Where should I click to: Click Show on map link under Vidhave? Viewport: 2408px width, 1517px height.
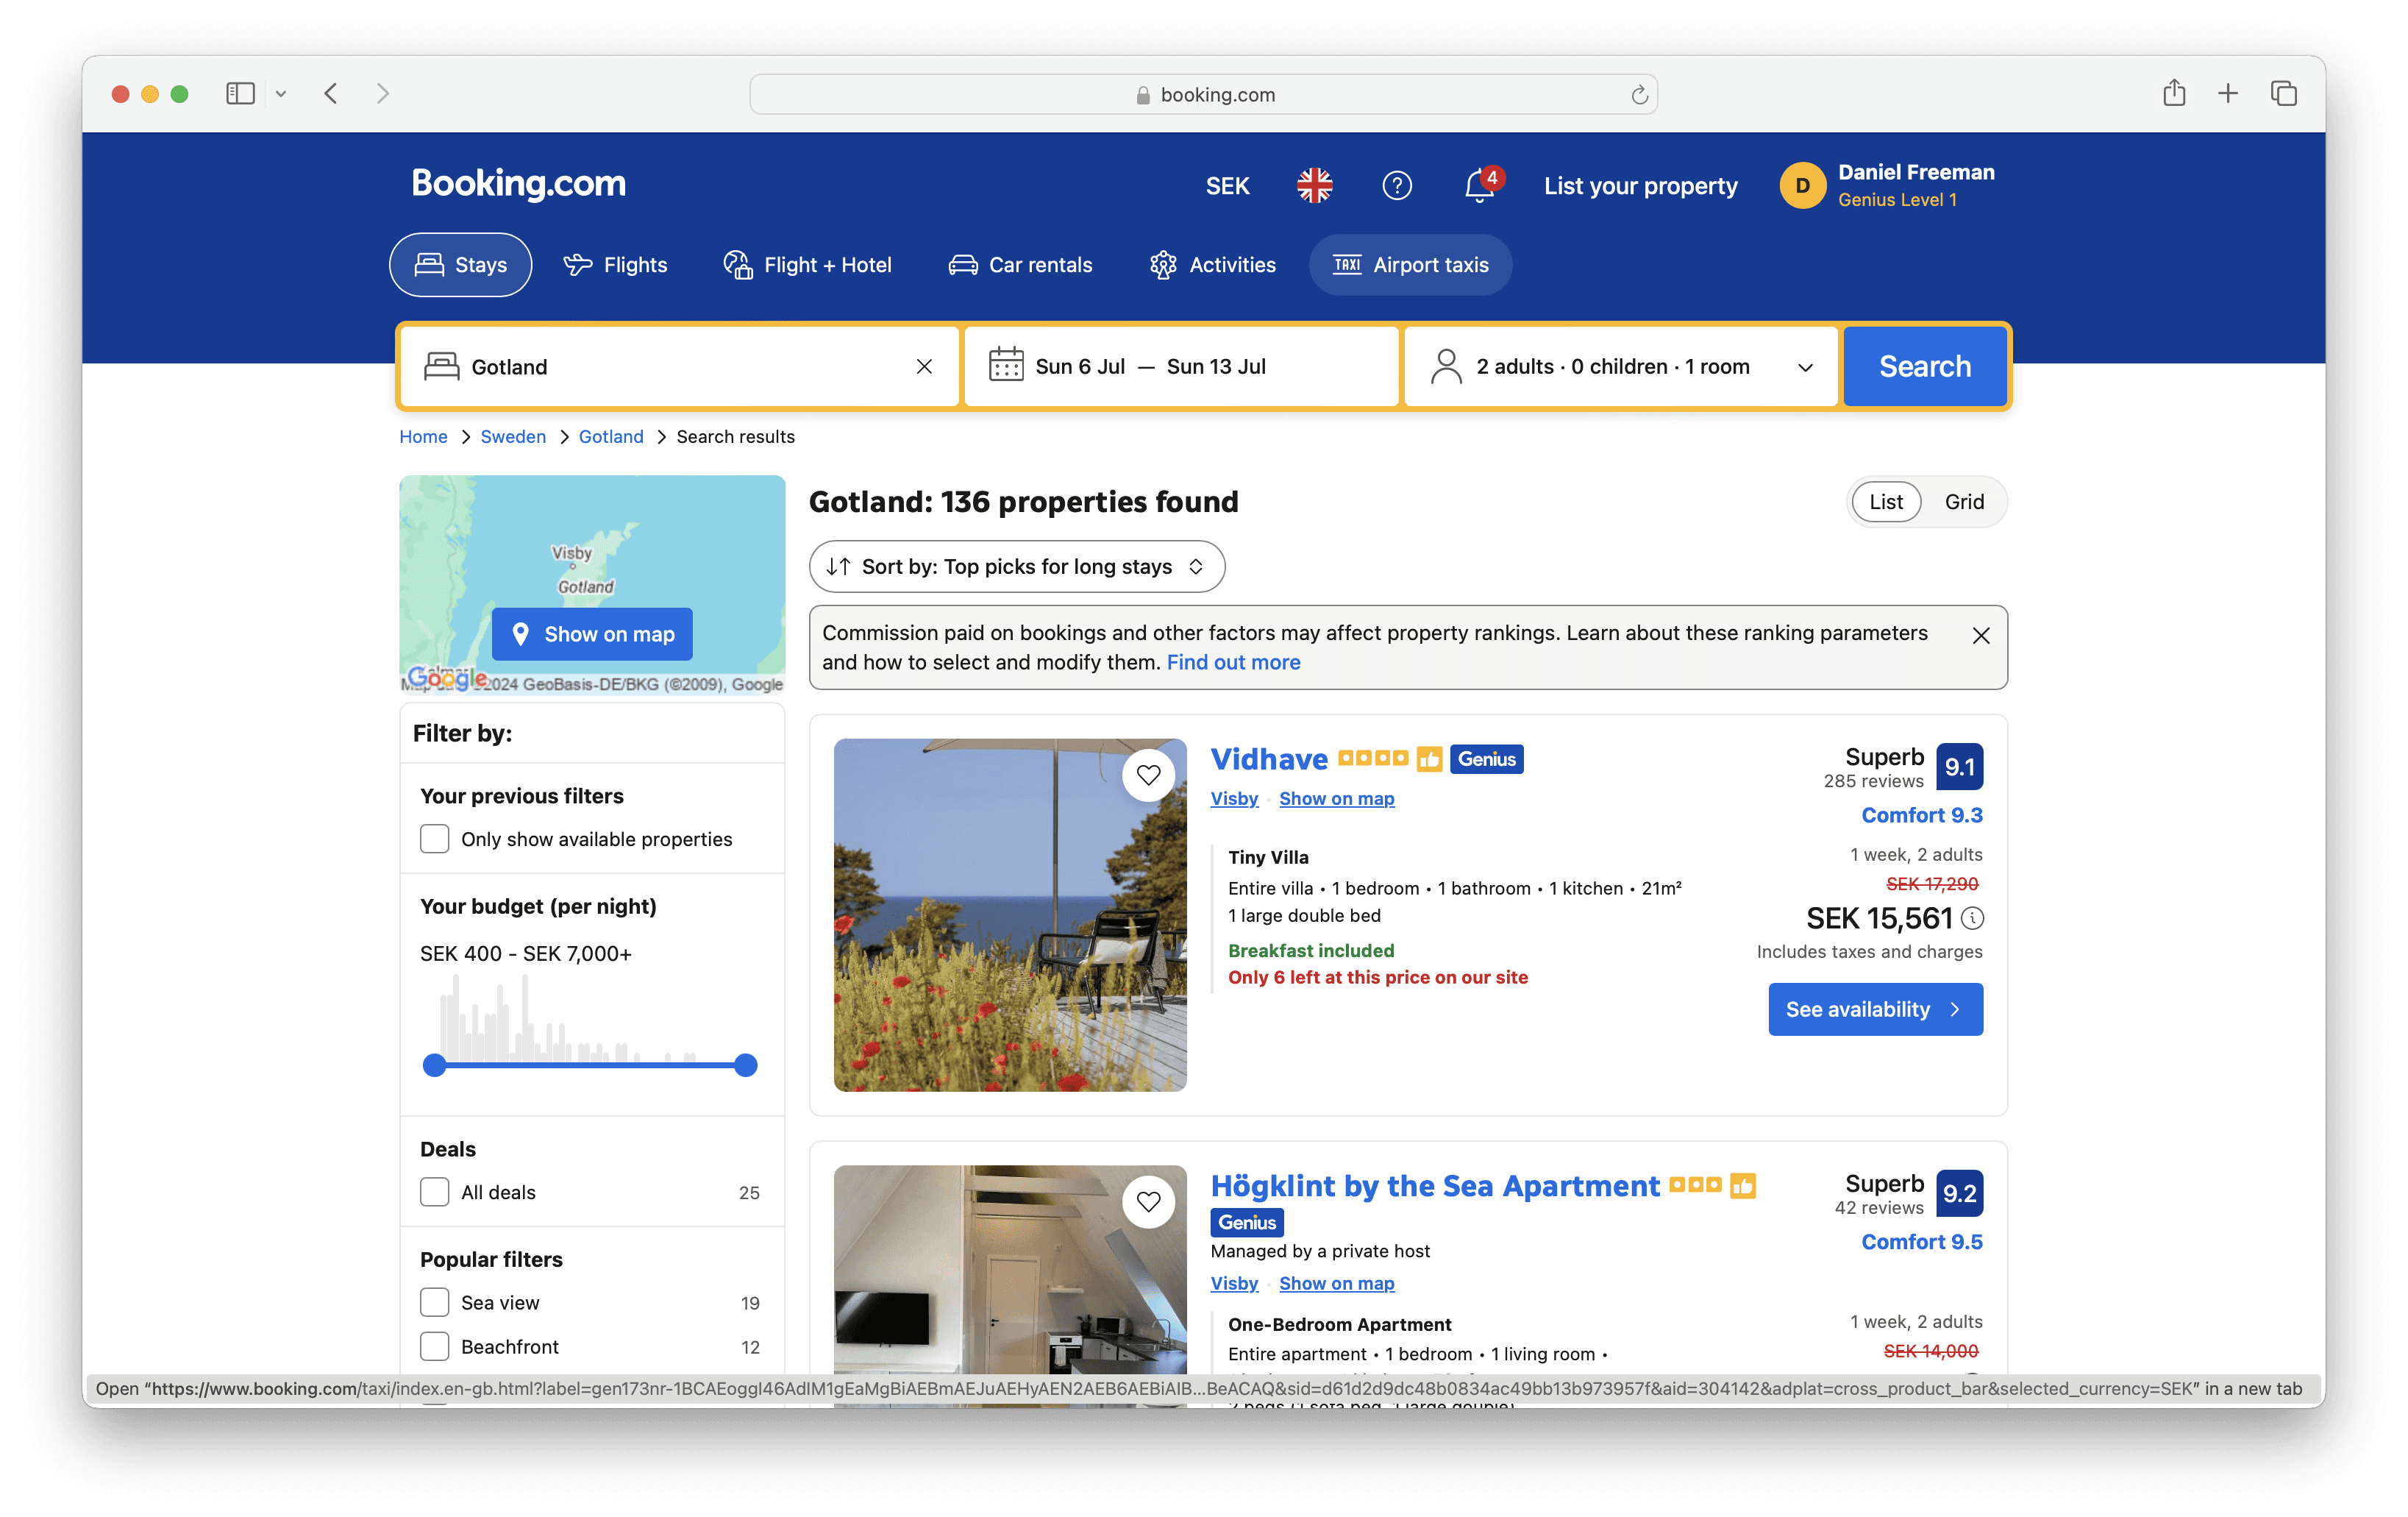pyautogui.click(x=1336, y=798)
